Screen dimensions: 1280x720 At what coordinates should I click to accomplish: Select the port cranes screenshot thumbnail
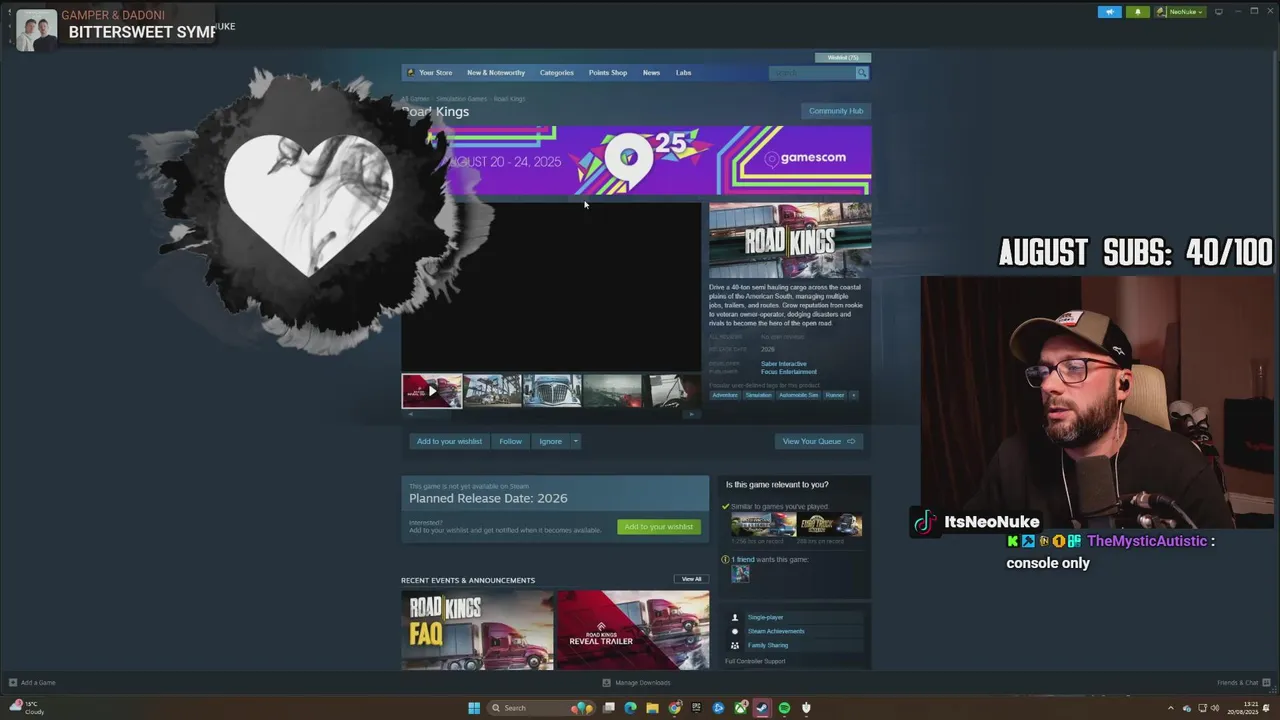(x=492, y=391)
